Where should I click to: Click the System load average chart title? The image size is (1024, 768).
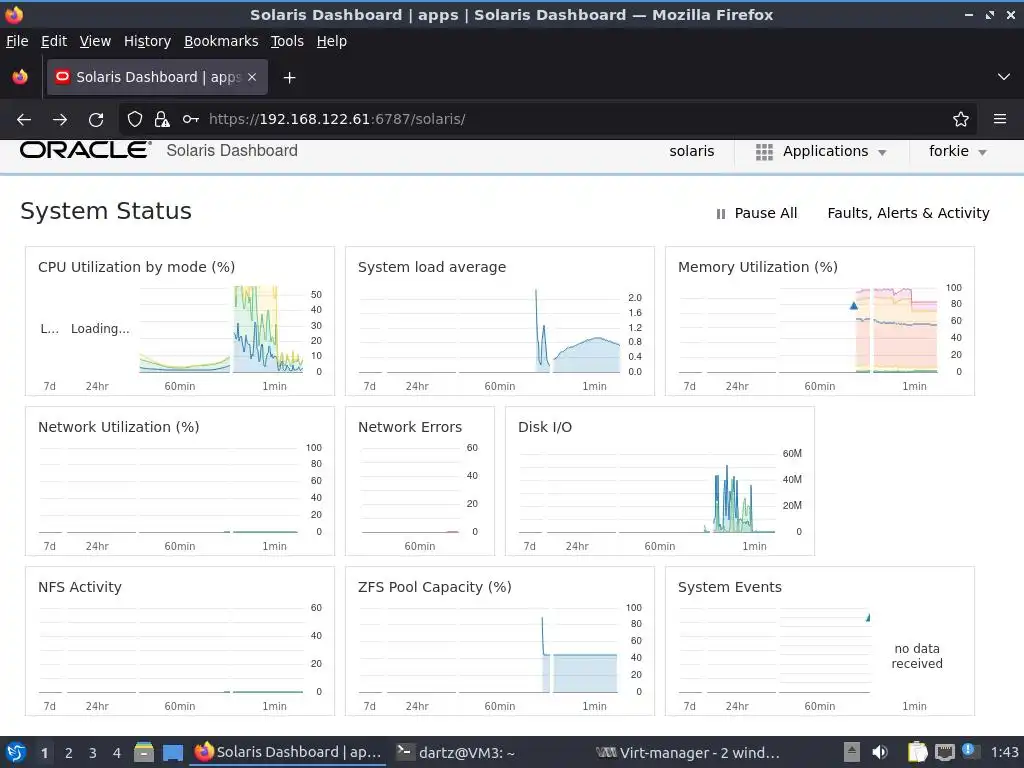click(432, 267)
